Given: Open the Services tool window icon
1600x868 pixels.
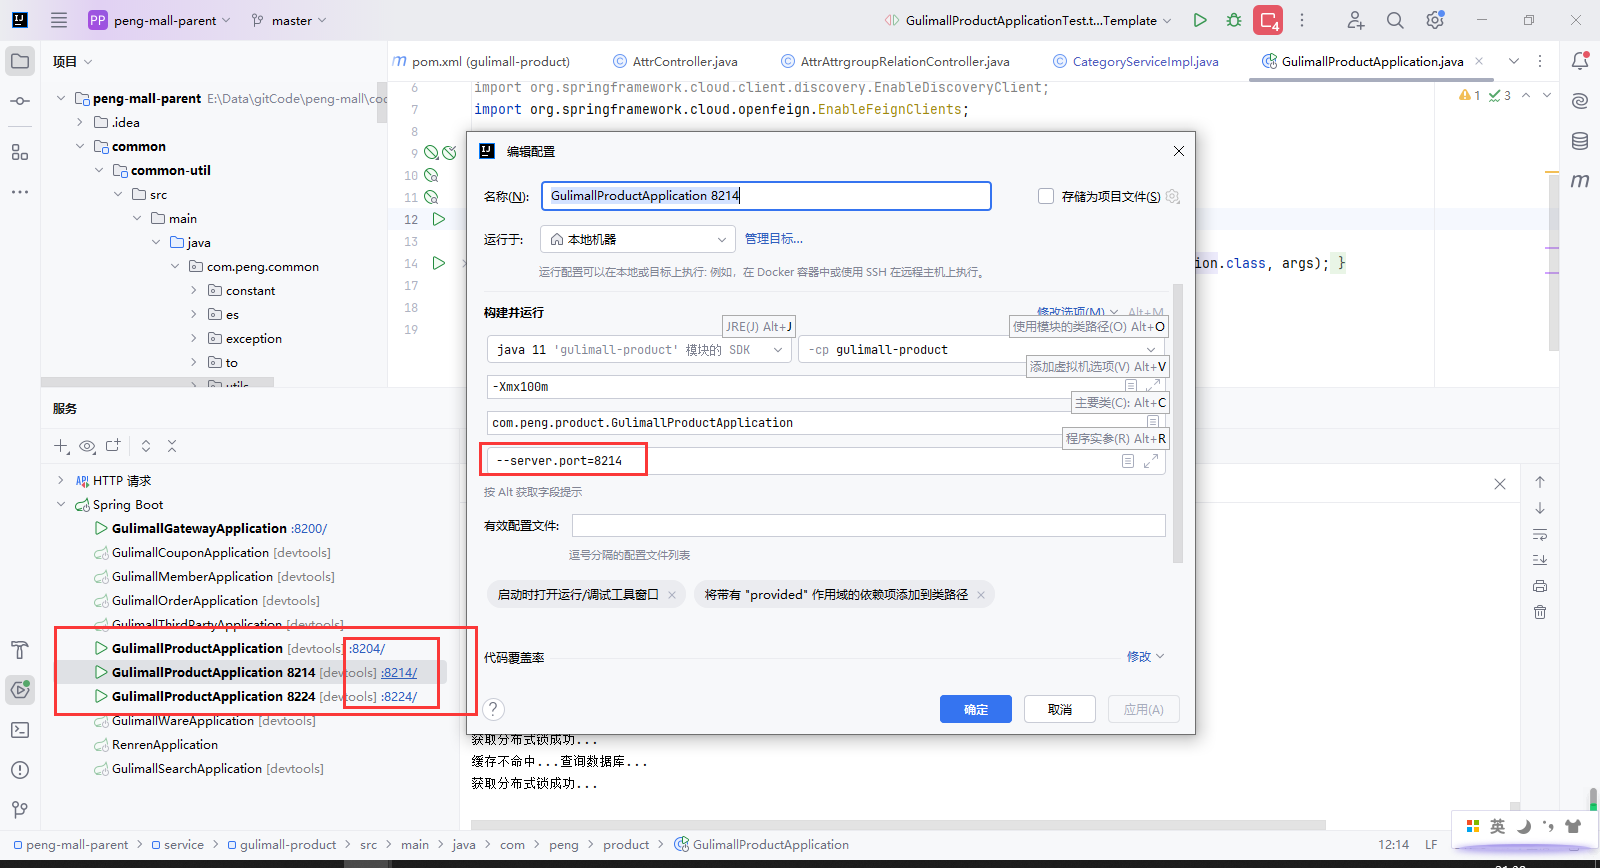Looking at the screenshot, I should tap(20, 689).
